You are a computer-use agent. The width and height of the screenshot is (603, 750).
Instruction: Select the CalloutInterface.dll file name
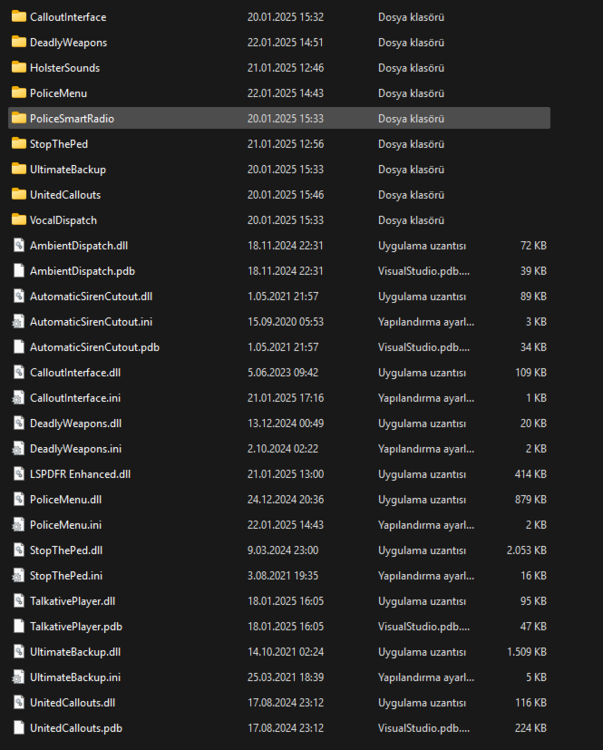[75, 372]
